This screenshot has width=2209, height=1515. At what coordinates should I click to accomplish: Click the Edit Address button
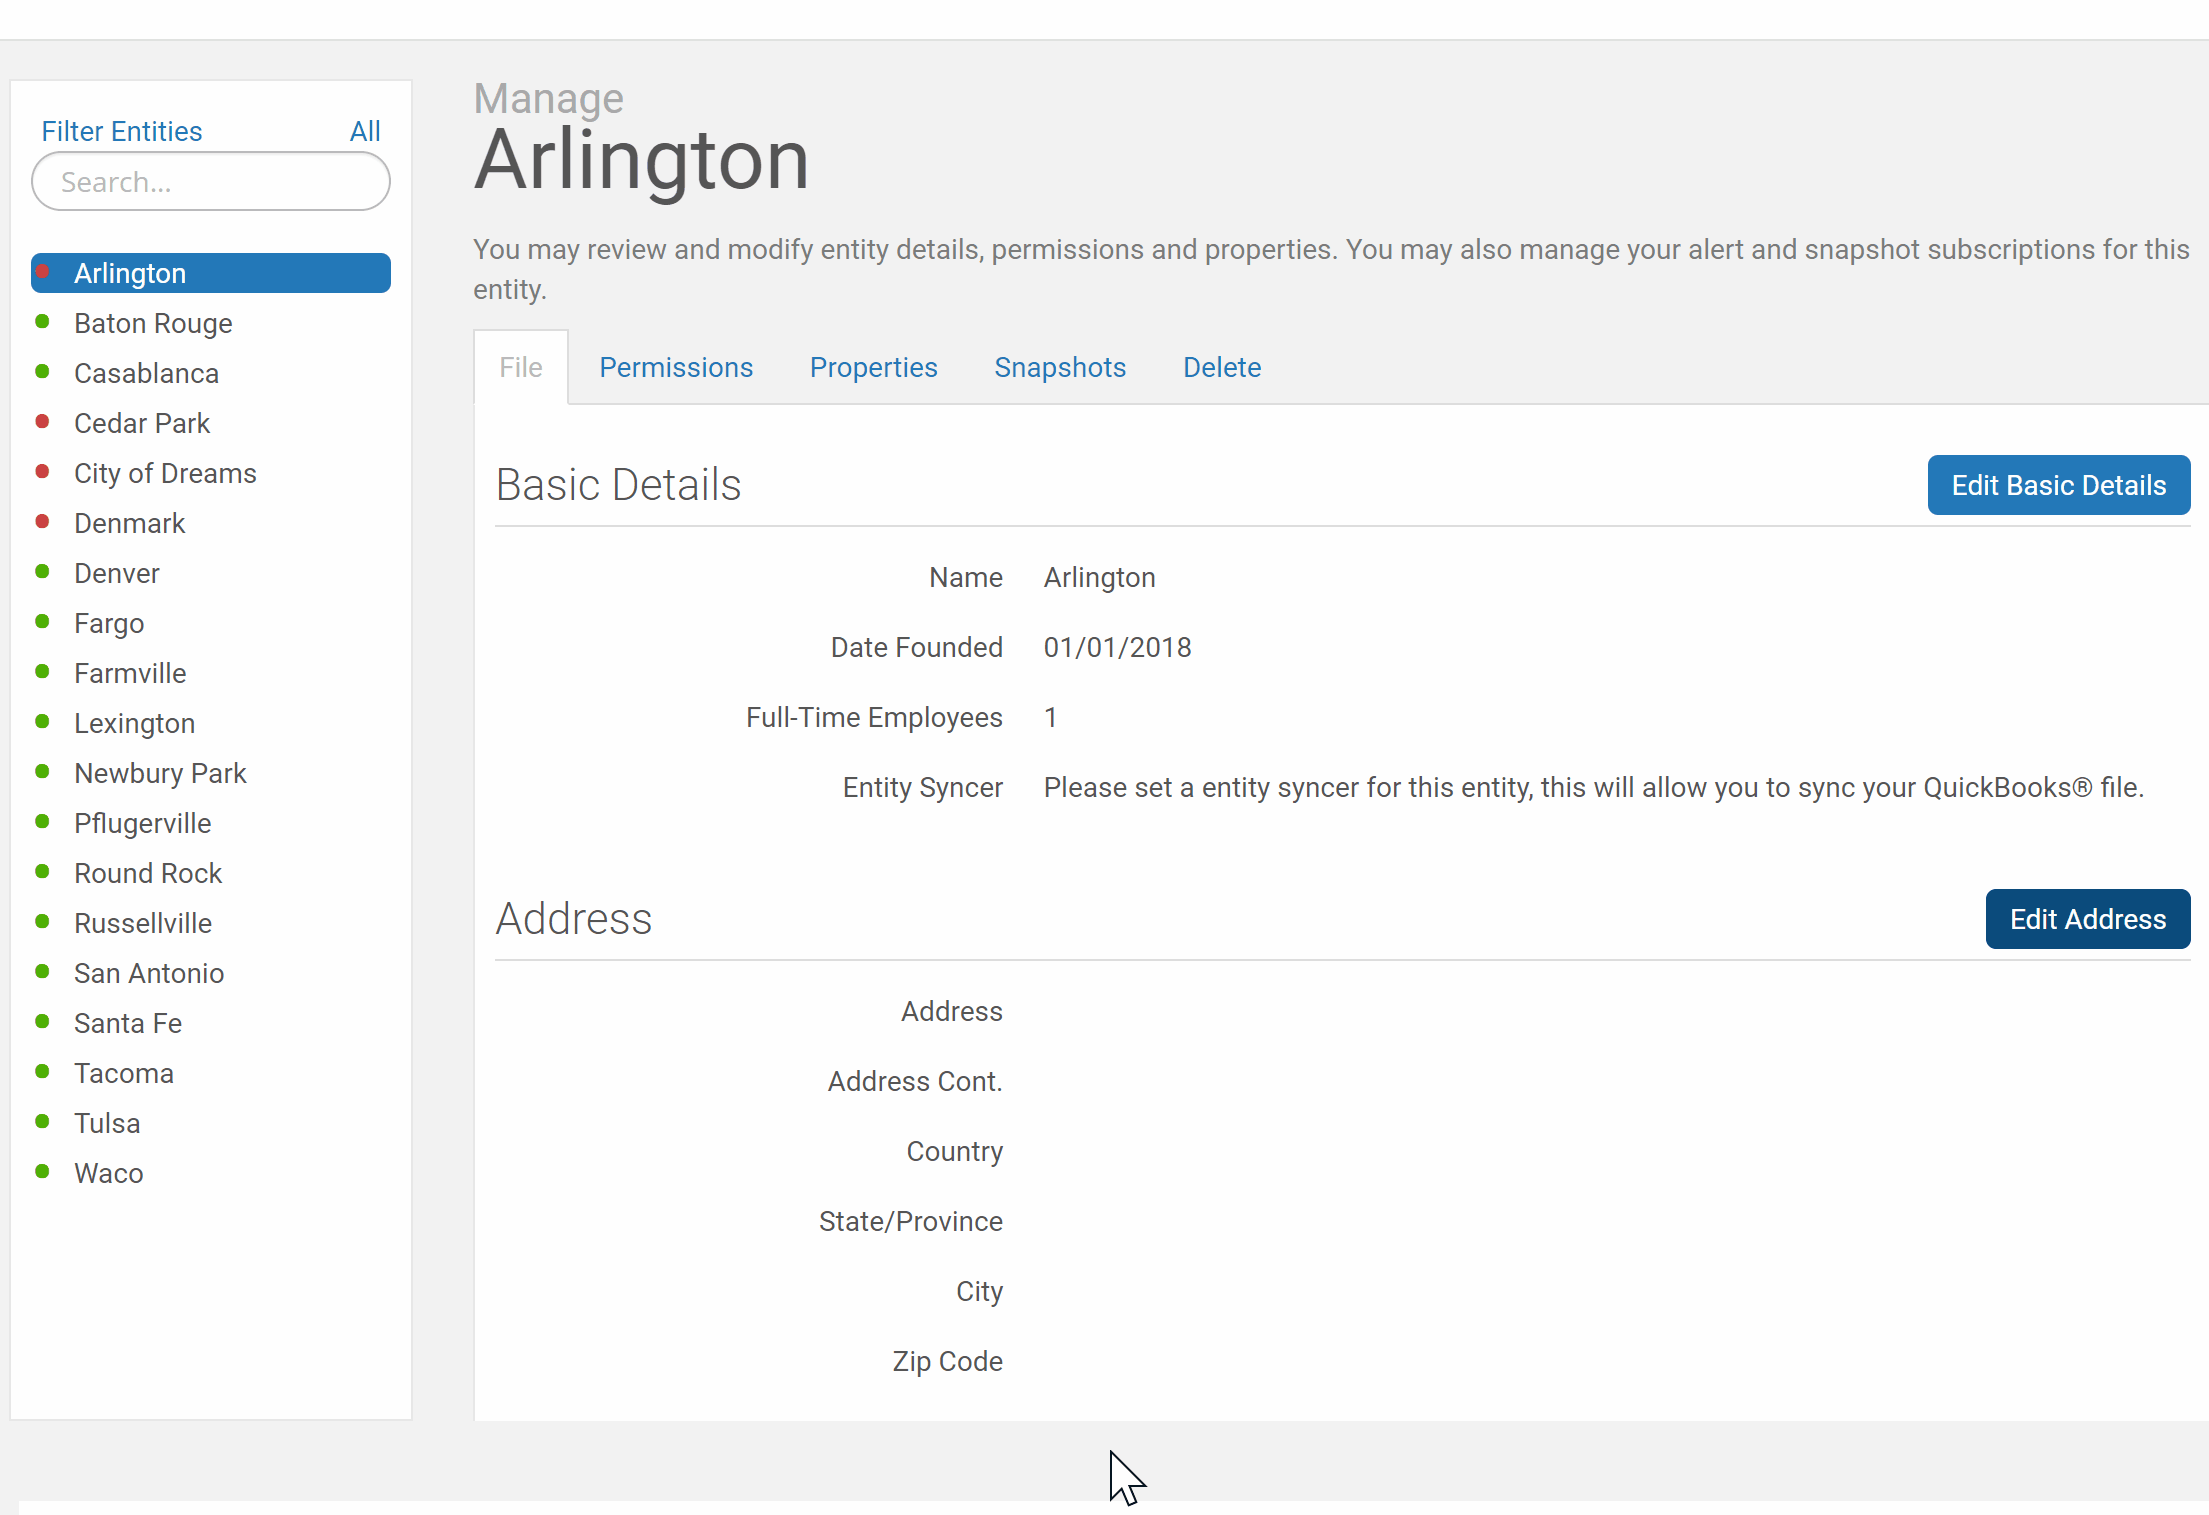(x=2086, y=918)
